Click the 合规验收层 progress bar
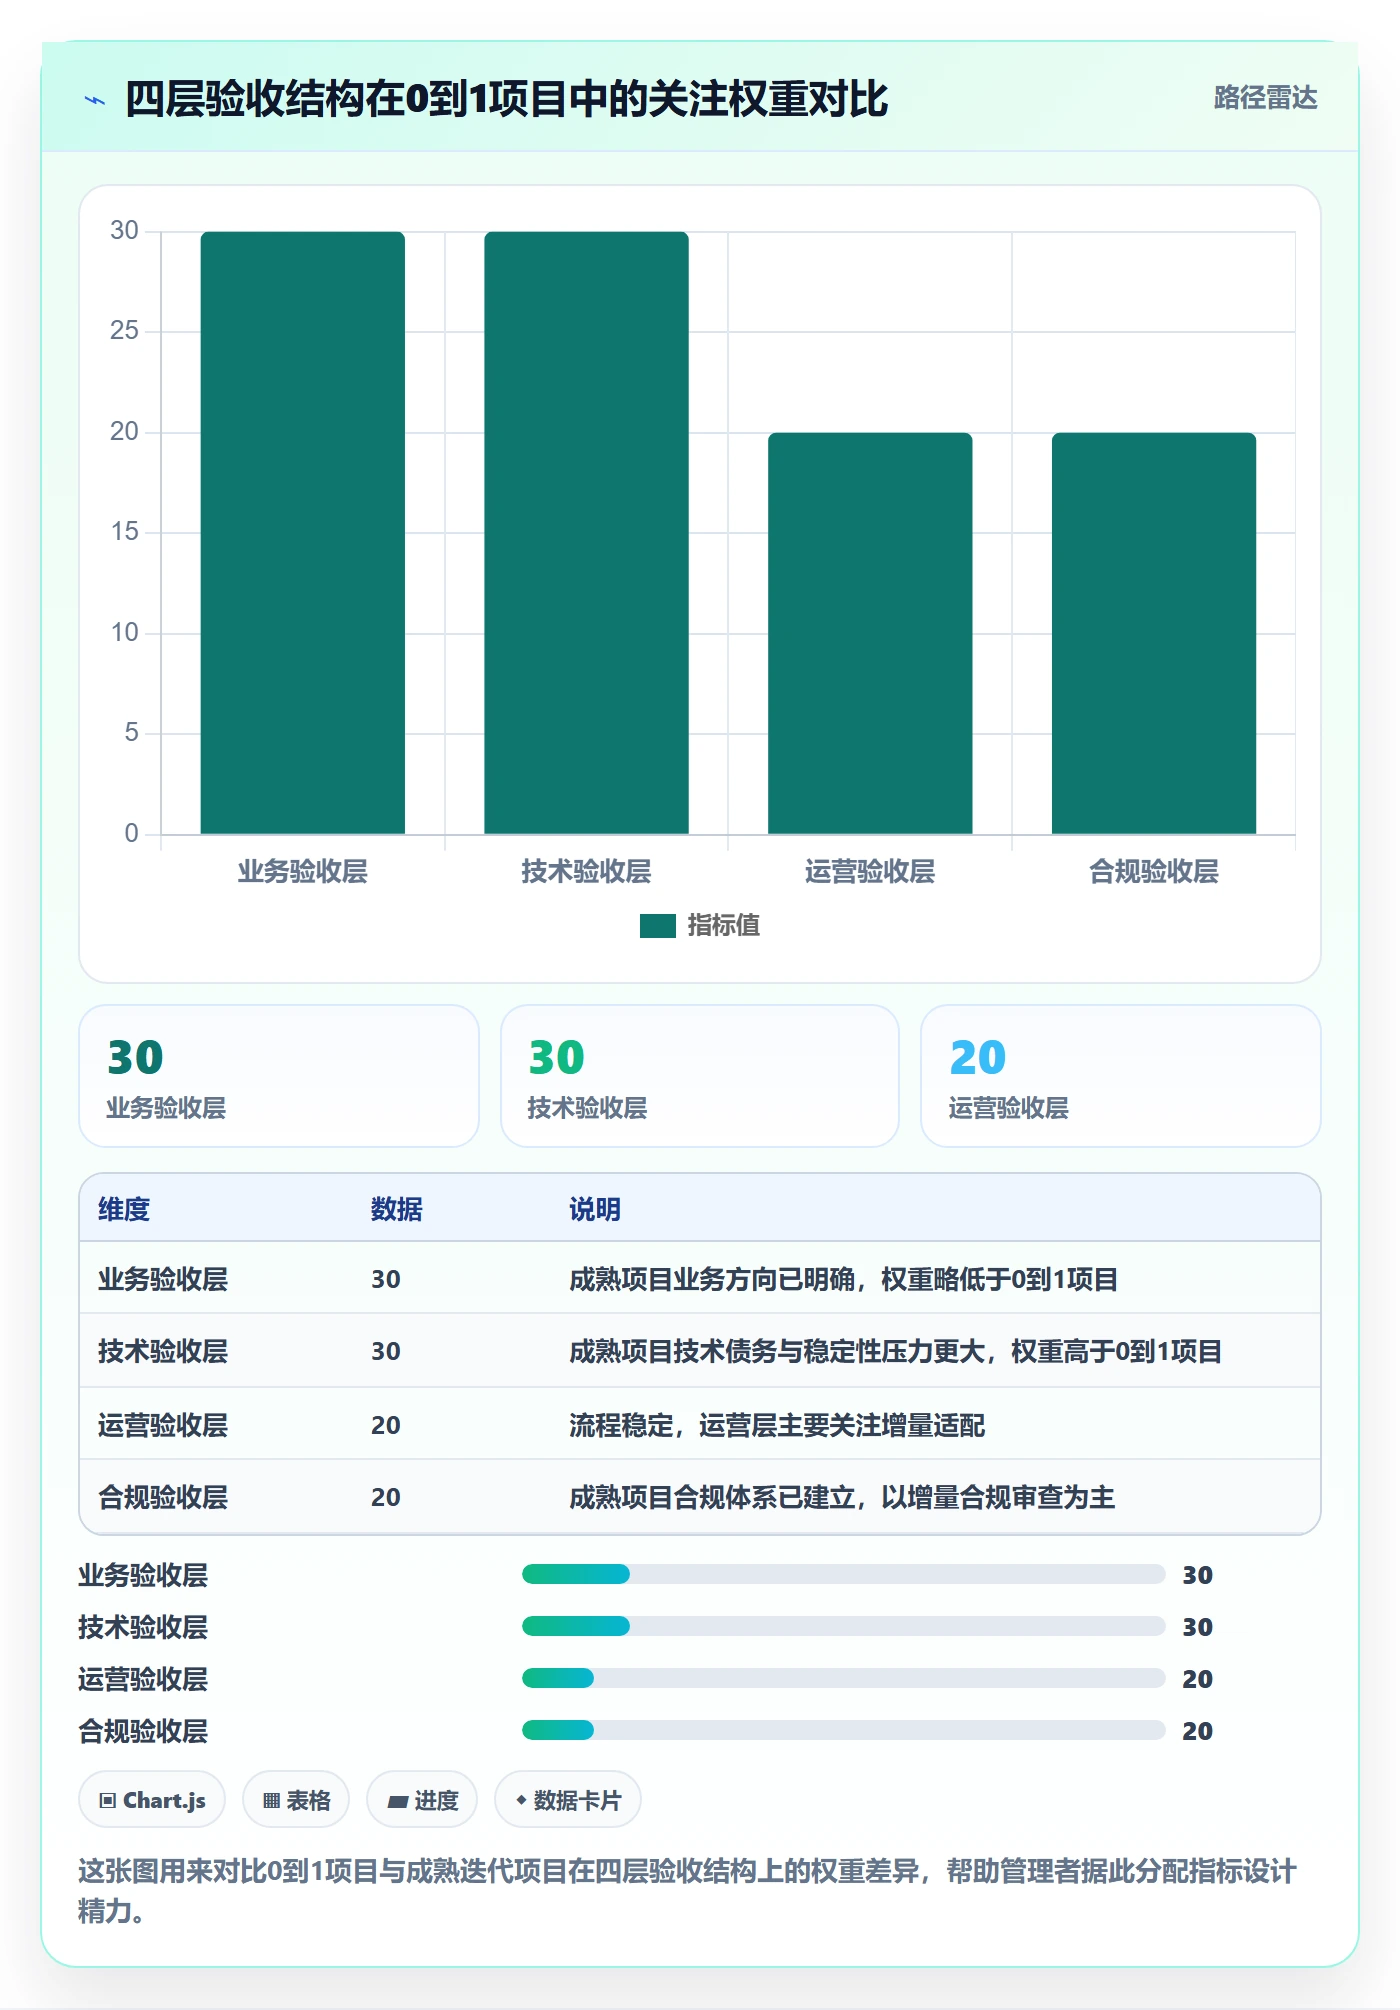This screenshot has width=1400, height=2010. tap(843, 1731)
